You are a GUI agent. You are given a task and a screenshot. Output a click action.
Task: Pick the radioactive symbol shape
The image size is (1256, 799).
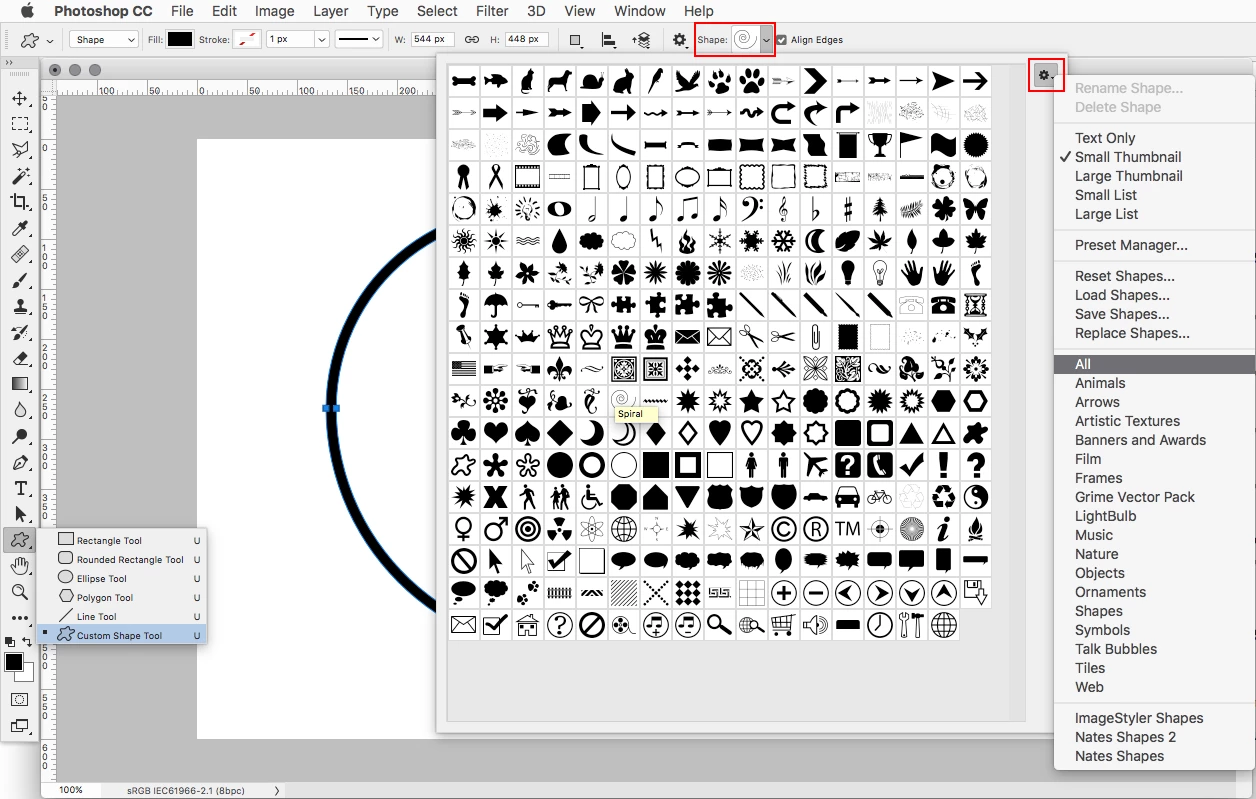coord(559,529)
